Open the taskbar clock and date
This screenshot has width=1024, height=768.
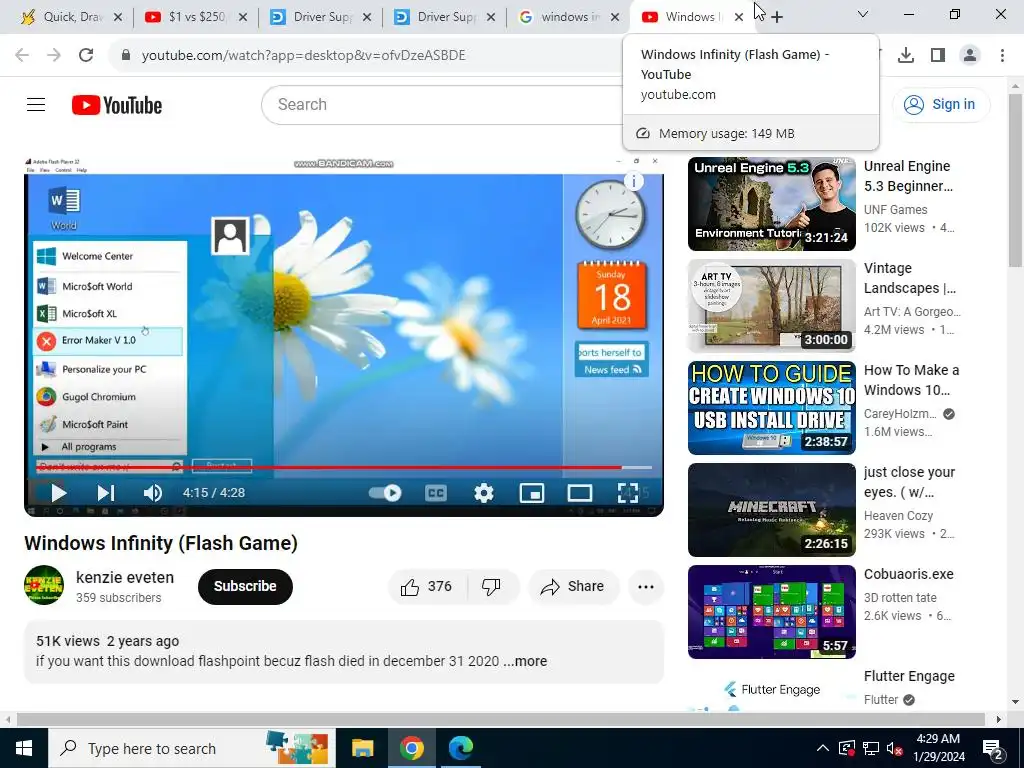point(938,748)
